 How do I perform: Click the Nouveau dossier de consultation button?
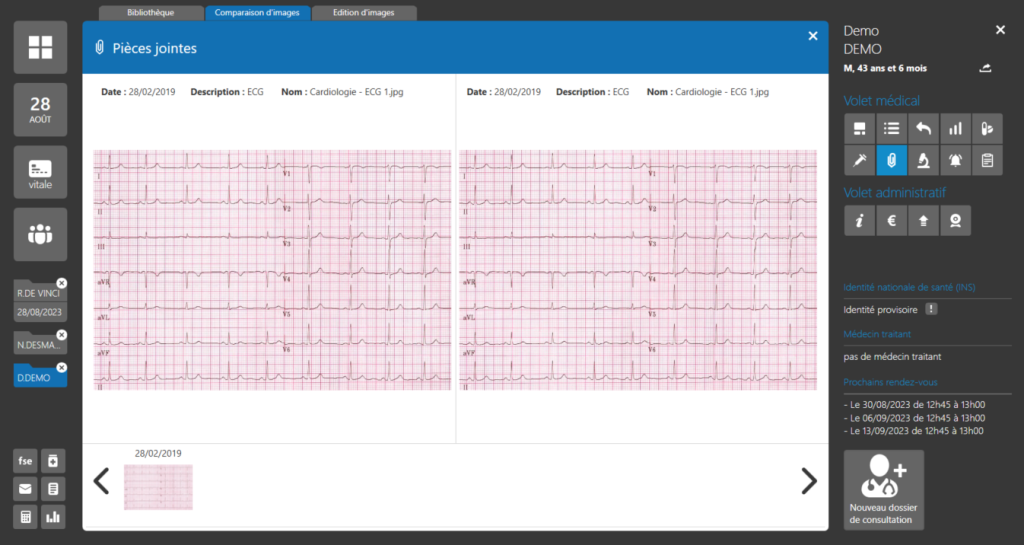[883, 490]
